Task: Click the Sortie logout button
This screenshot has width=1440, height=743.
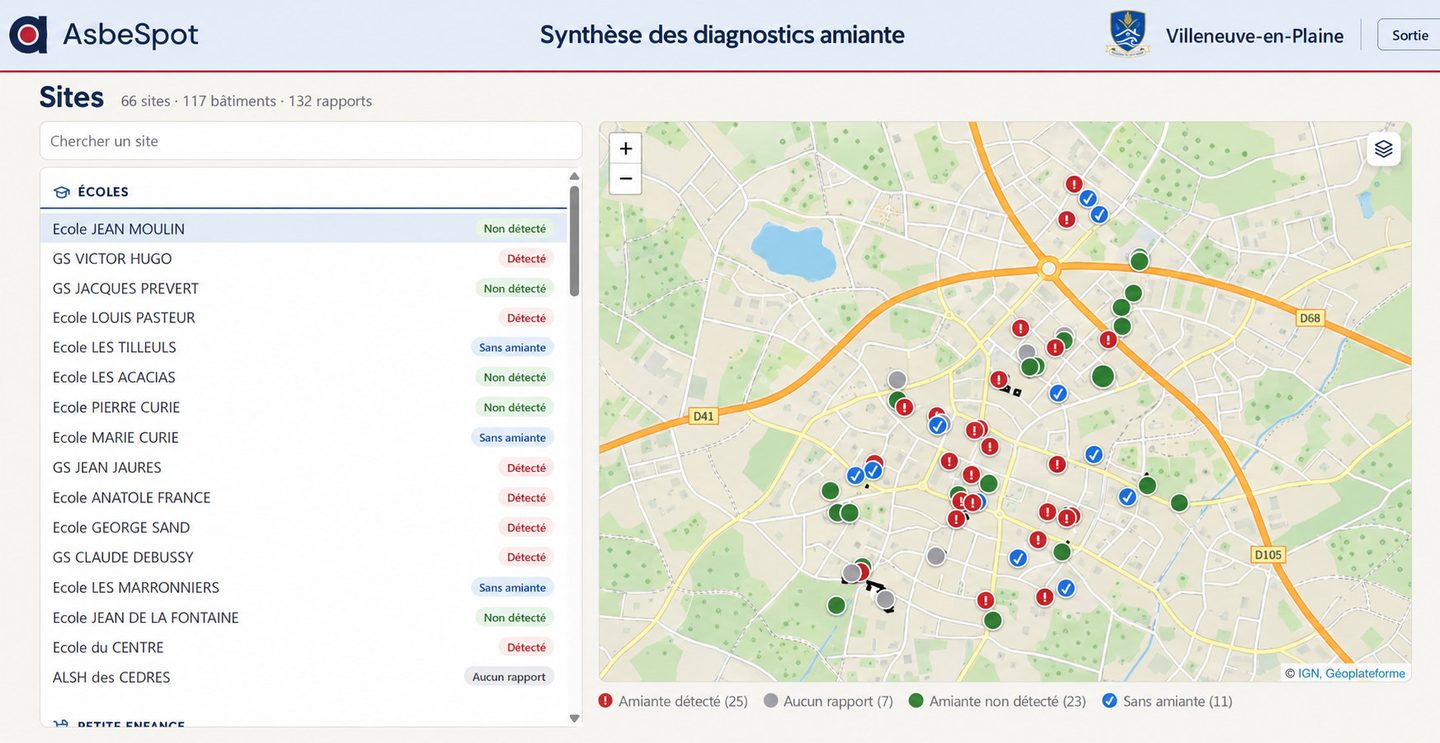Action: (1410, 35)
